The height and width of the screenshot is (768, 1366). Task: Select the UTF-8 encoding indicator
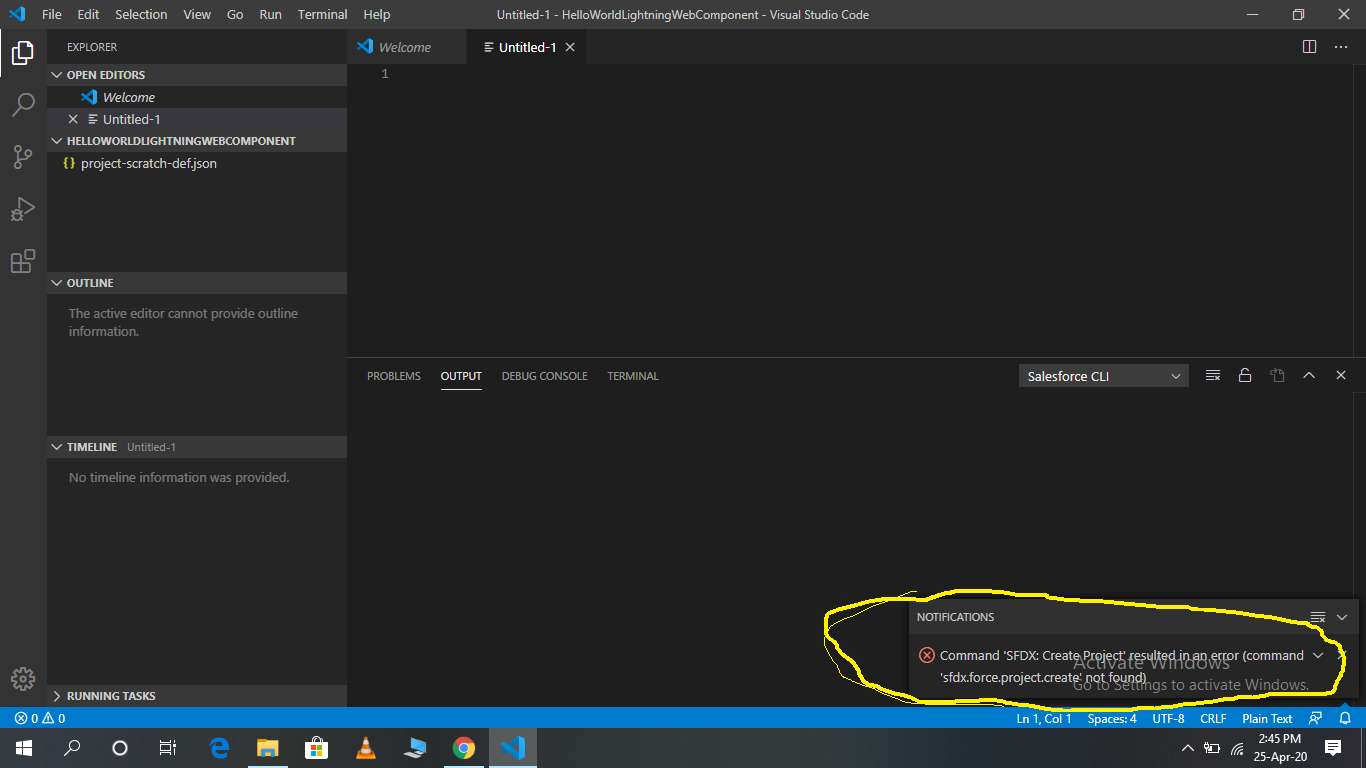[x=1168, y=718]
